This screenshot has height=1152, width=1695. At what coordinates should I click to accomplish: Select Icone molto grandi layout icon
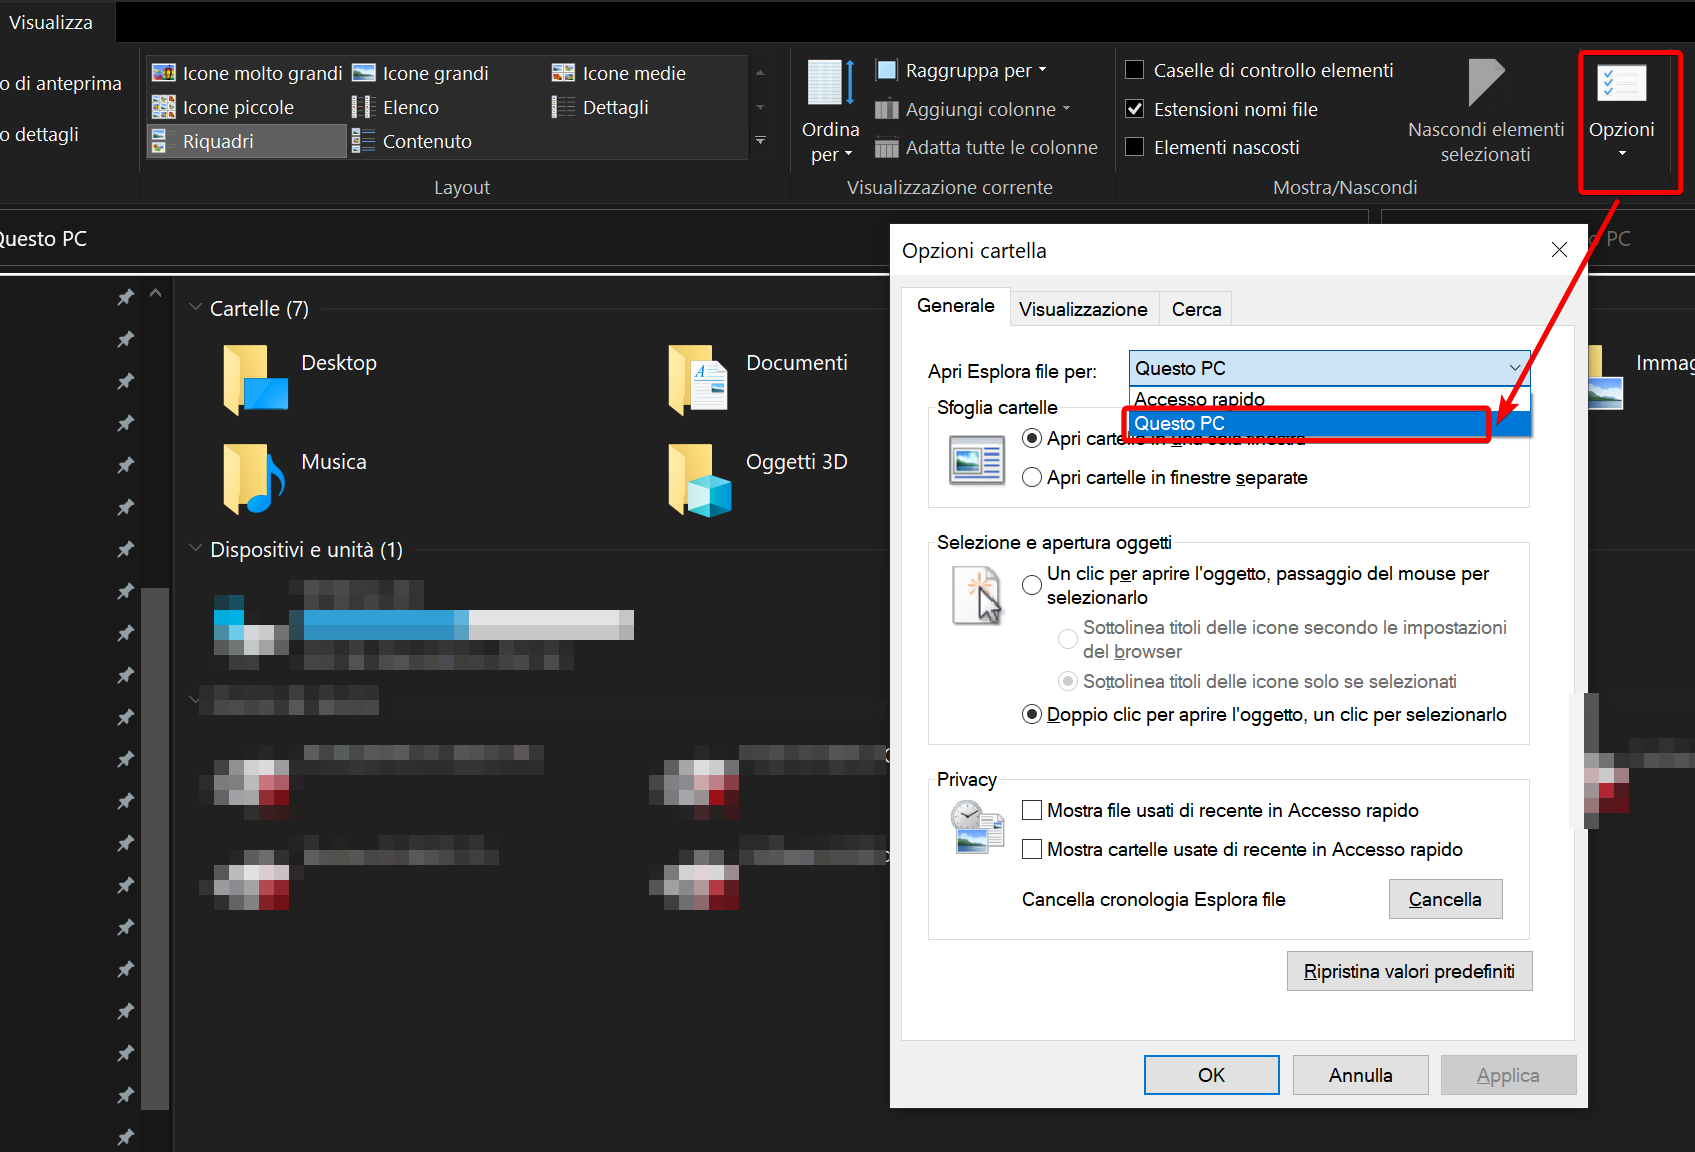(164, 73)
